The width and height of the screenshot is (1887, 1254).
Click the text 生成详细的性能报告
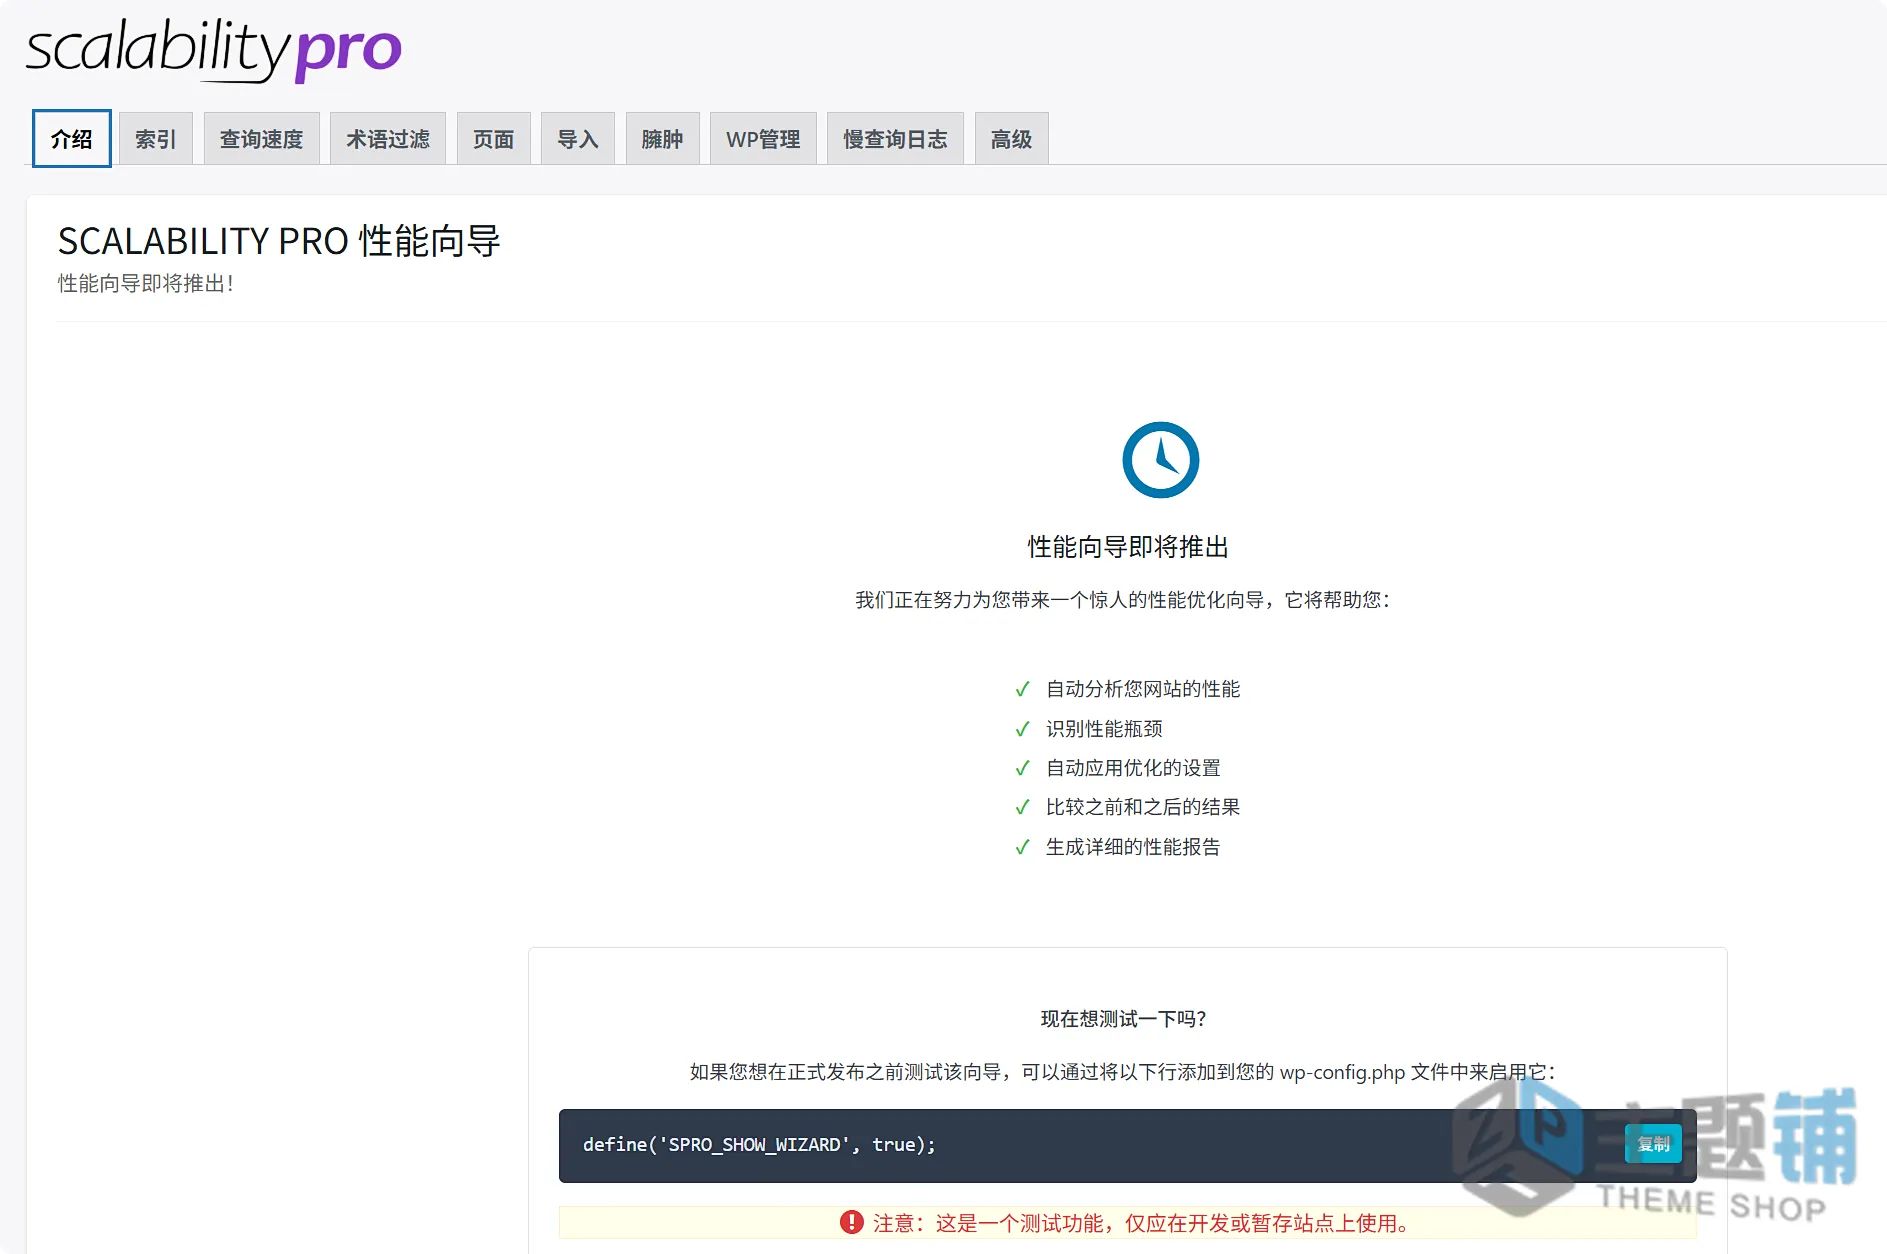(x=1133, y=847)
